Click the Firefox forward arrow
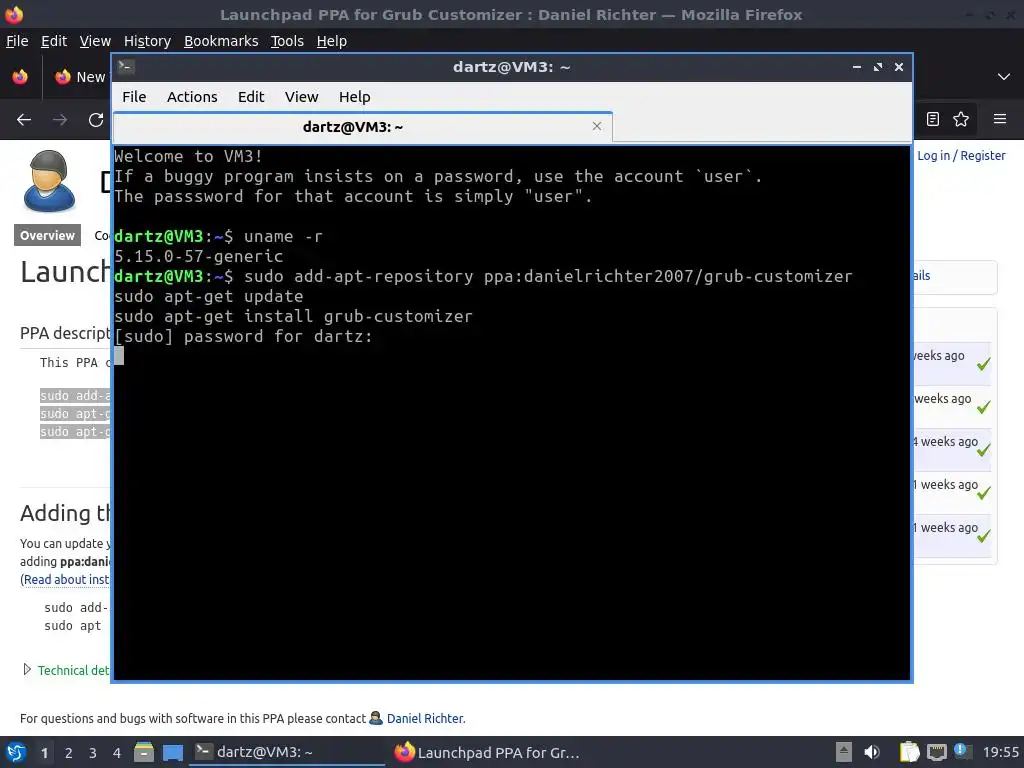1024x768 pixels. [x=60, y=120]
